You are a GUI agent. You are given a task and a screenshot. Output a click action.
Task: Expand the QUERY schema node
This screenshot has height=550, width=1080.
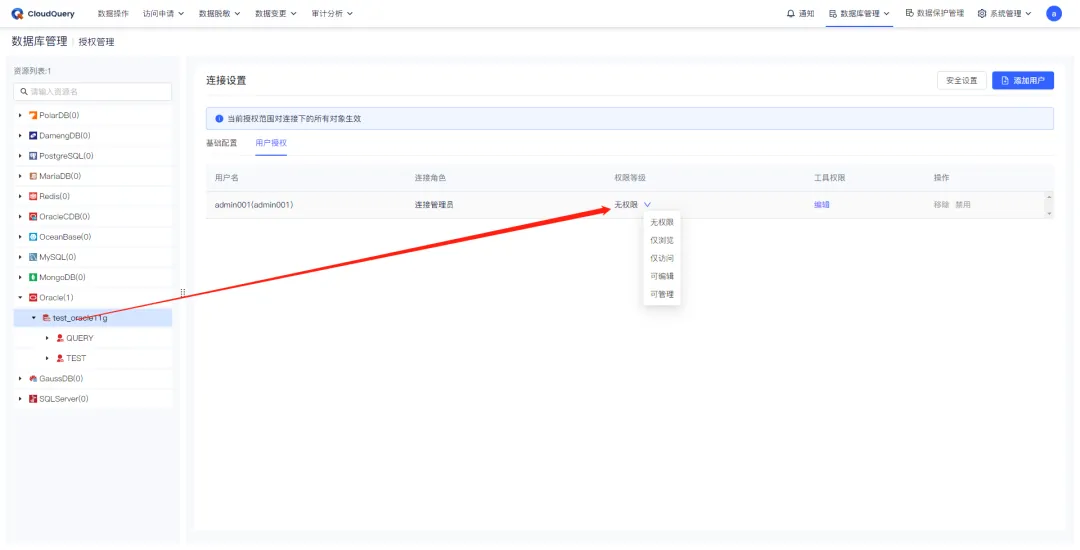click(47, 338)
